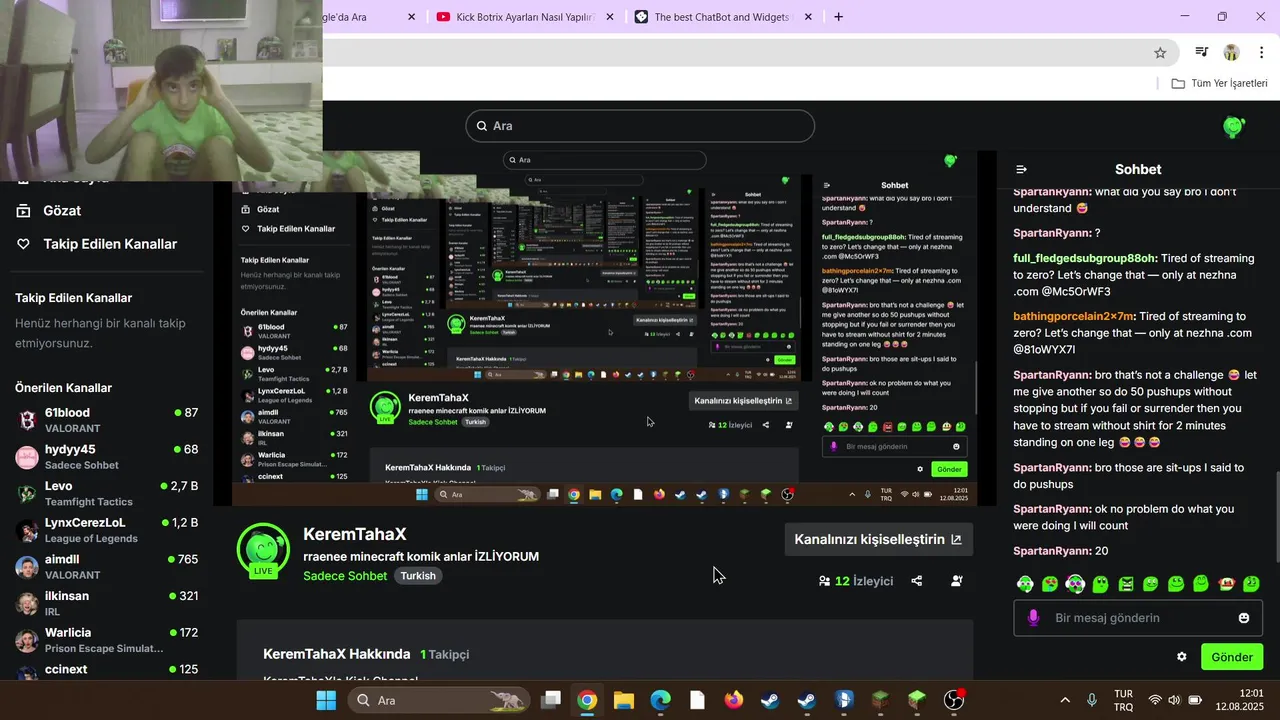Click the stream video preview
The image size is (1280, 720).
605,330
